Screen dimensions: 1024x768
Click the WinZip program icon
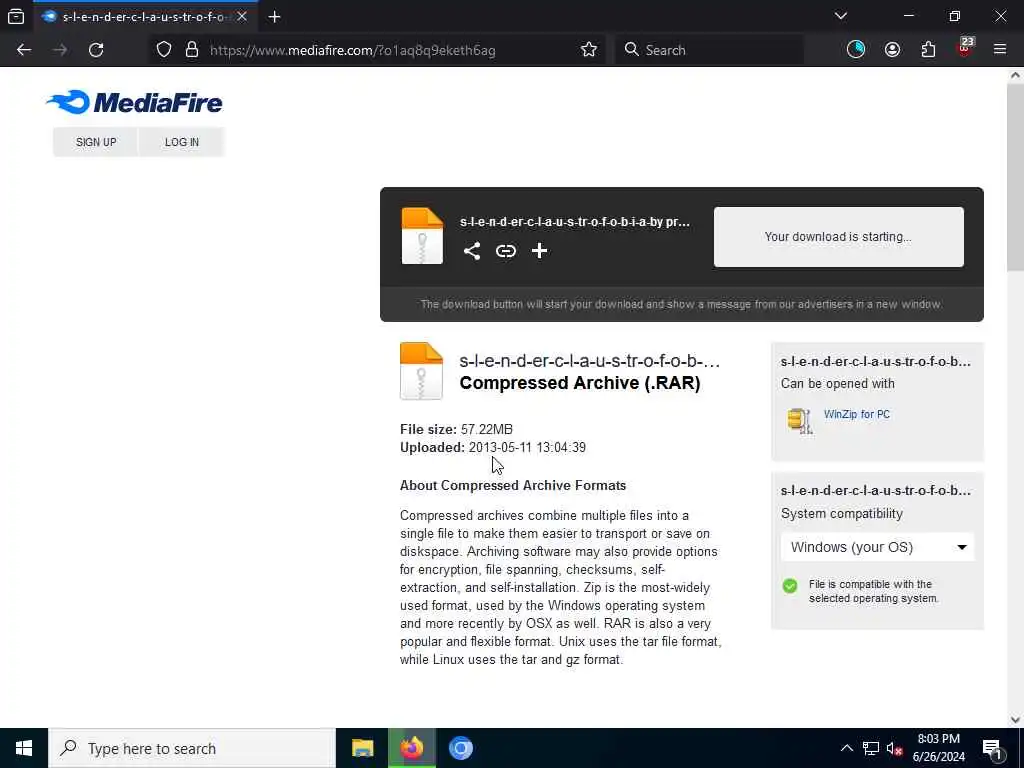pos(800,421)
